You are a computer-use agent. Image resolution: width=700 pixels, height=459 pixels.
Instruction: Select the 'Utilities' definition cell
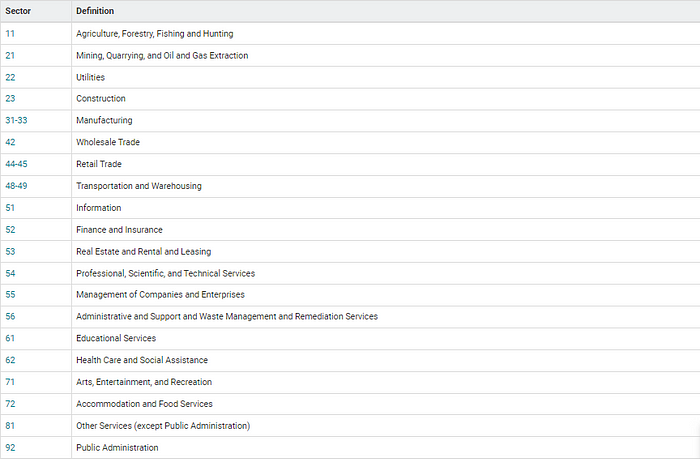(386, 77)
